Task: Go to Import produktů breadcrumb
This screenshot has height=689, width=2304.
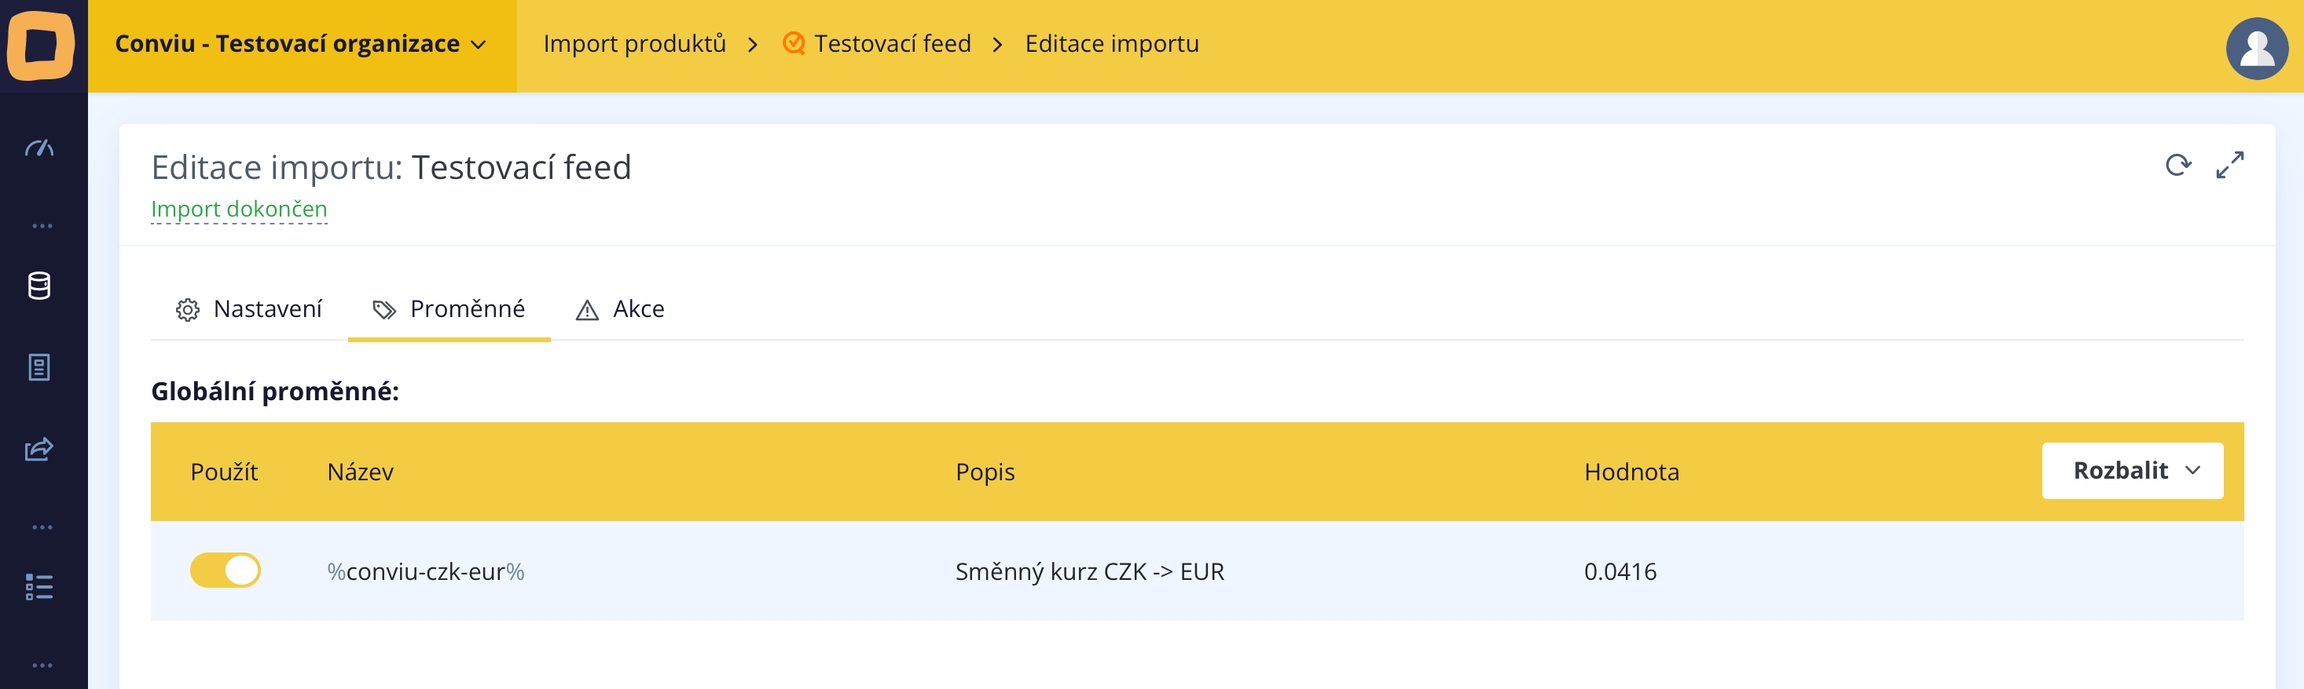Action: (634, 44)
